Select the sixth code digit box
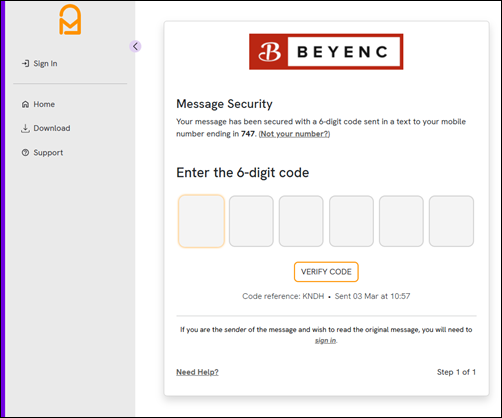Screen dimensions: 502x418 tap(451, 221)
